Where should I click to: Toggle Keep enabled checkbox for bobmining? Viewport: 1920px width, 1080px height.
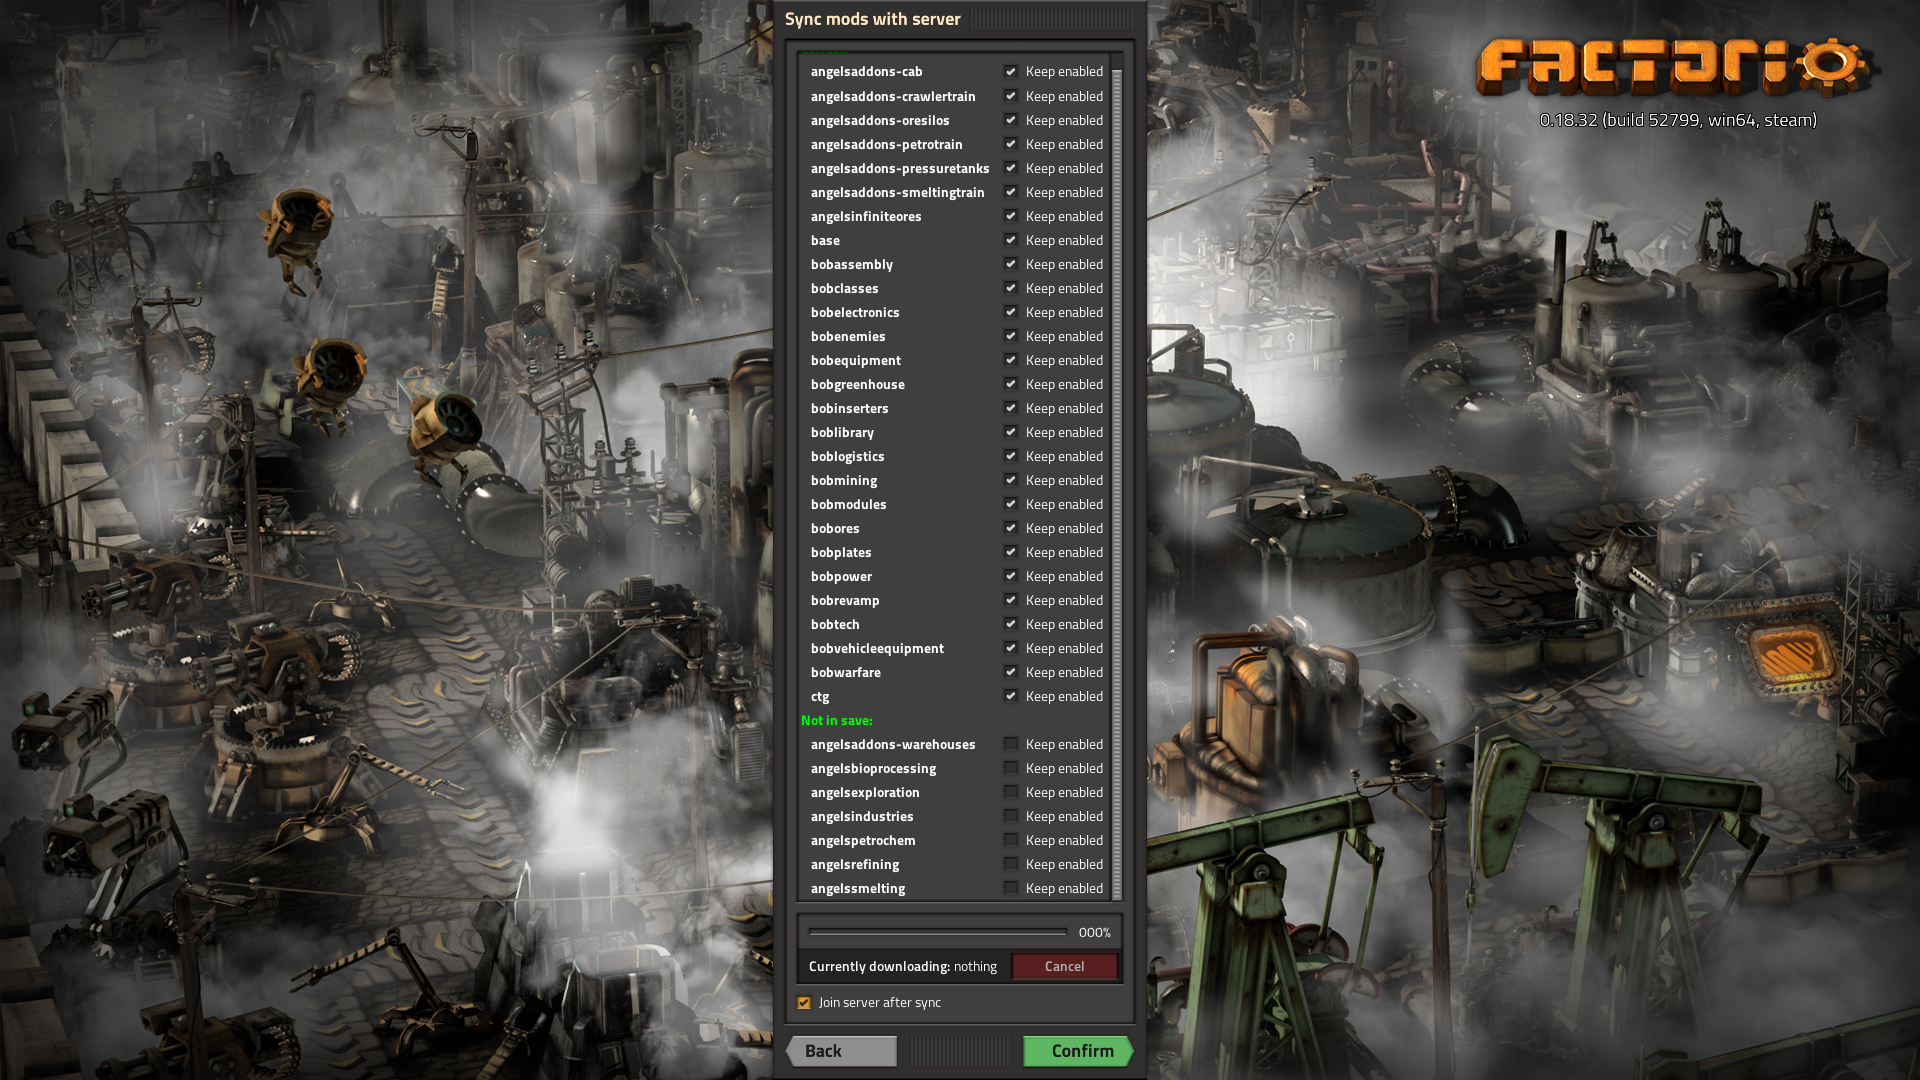[x=1011, y=480]
